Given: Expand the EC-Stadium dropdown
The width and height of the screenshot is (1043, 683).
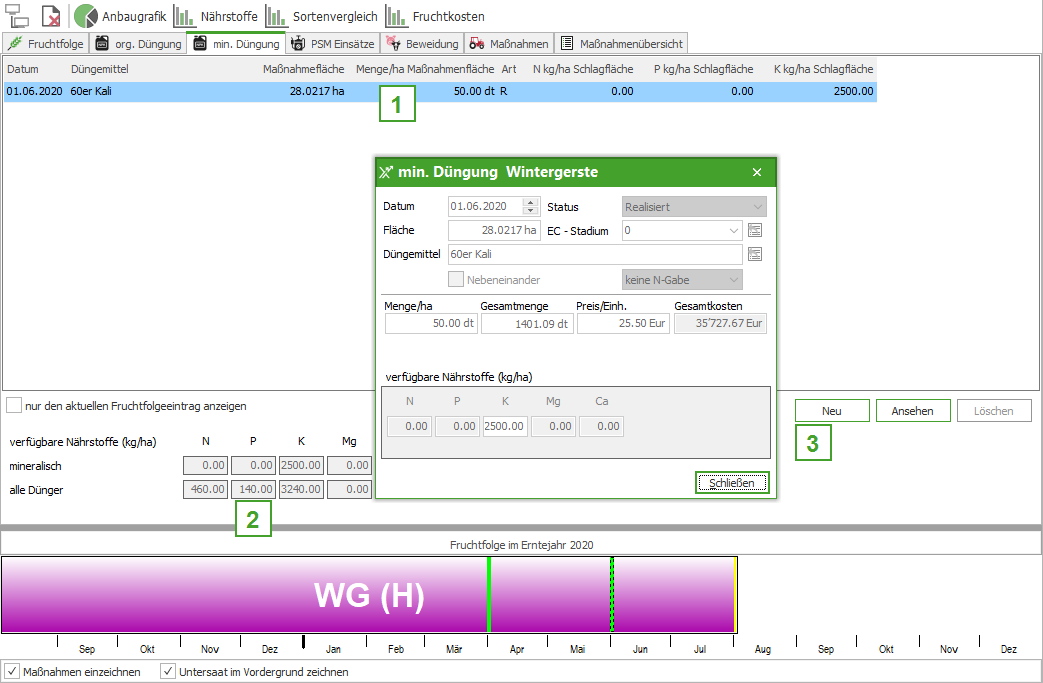Looking at the screenshot, I should pos(735,230).
